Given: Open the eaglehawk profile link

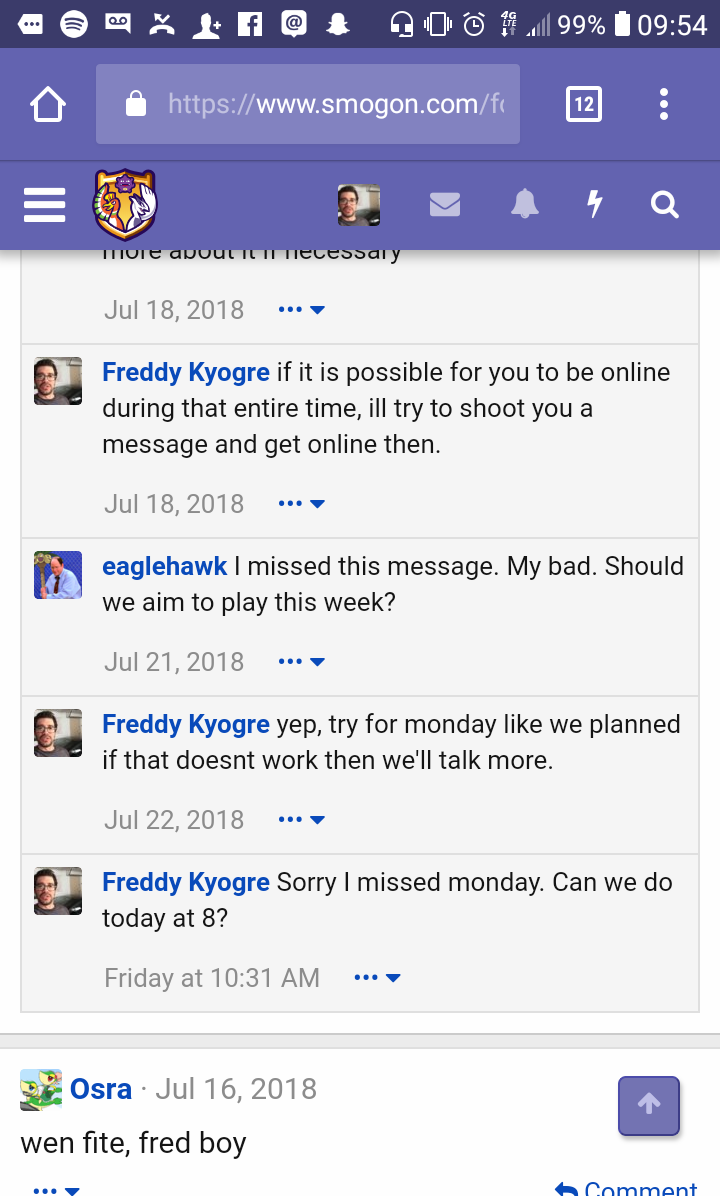Looking at the screenshot, I should coord(165,566).
